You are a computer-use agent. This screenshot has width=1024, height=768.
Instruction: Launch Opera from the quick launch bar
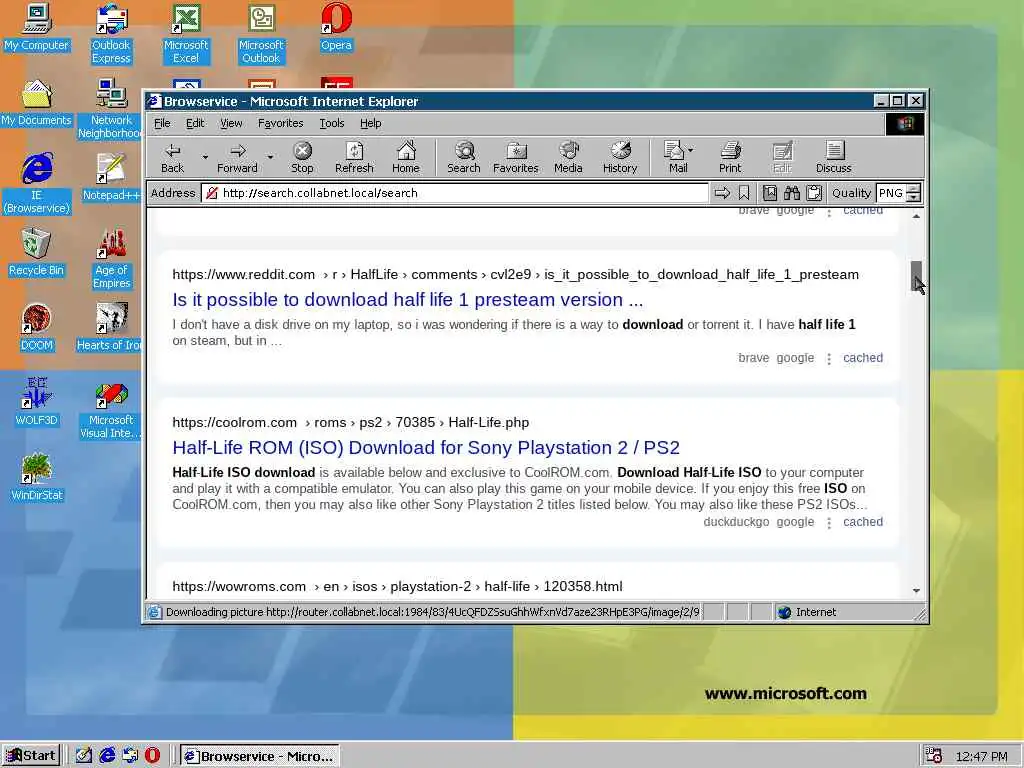152,756
